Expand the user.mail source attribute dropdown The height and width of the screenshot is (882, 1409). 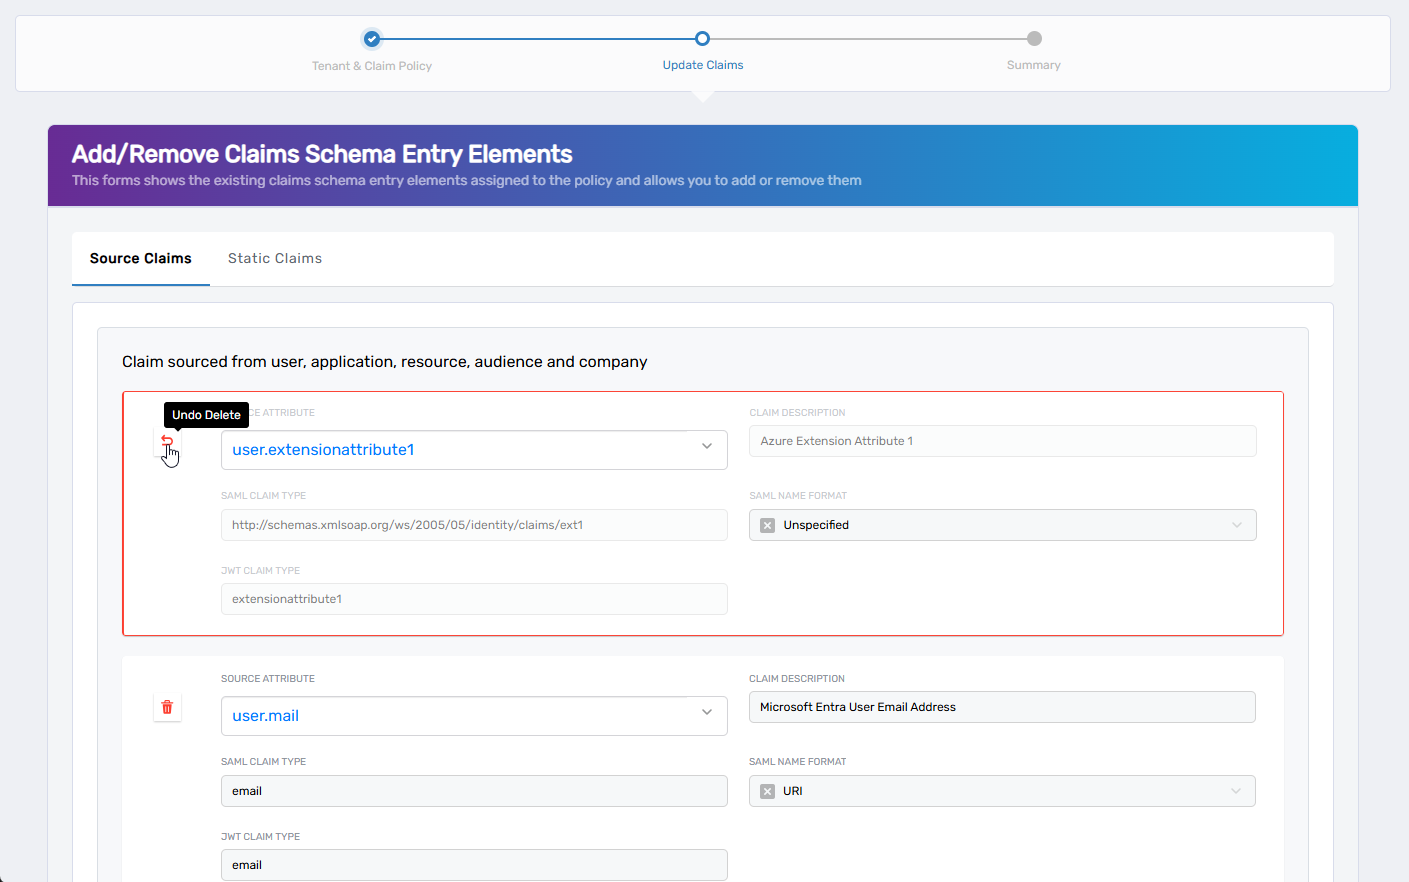pyautogui.click(x=706, y=713)
